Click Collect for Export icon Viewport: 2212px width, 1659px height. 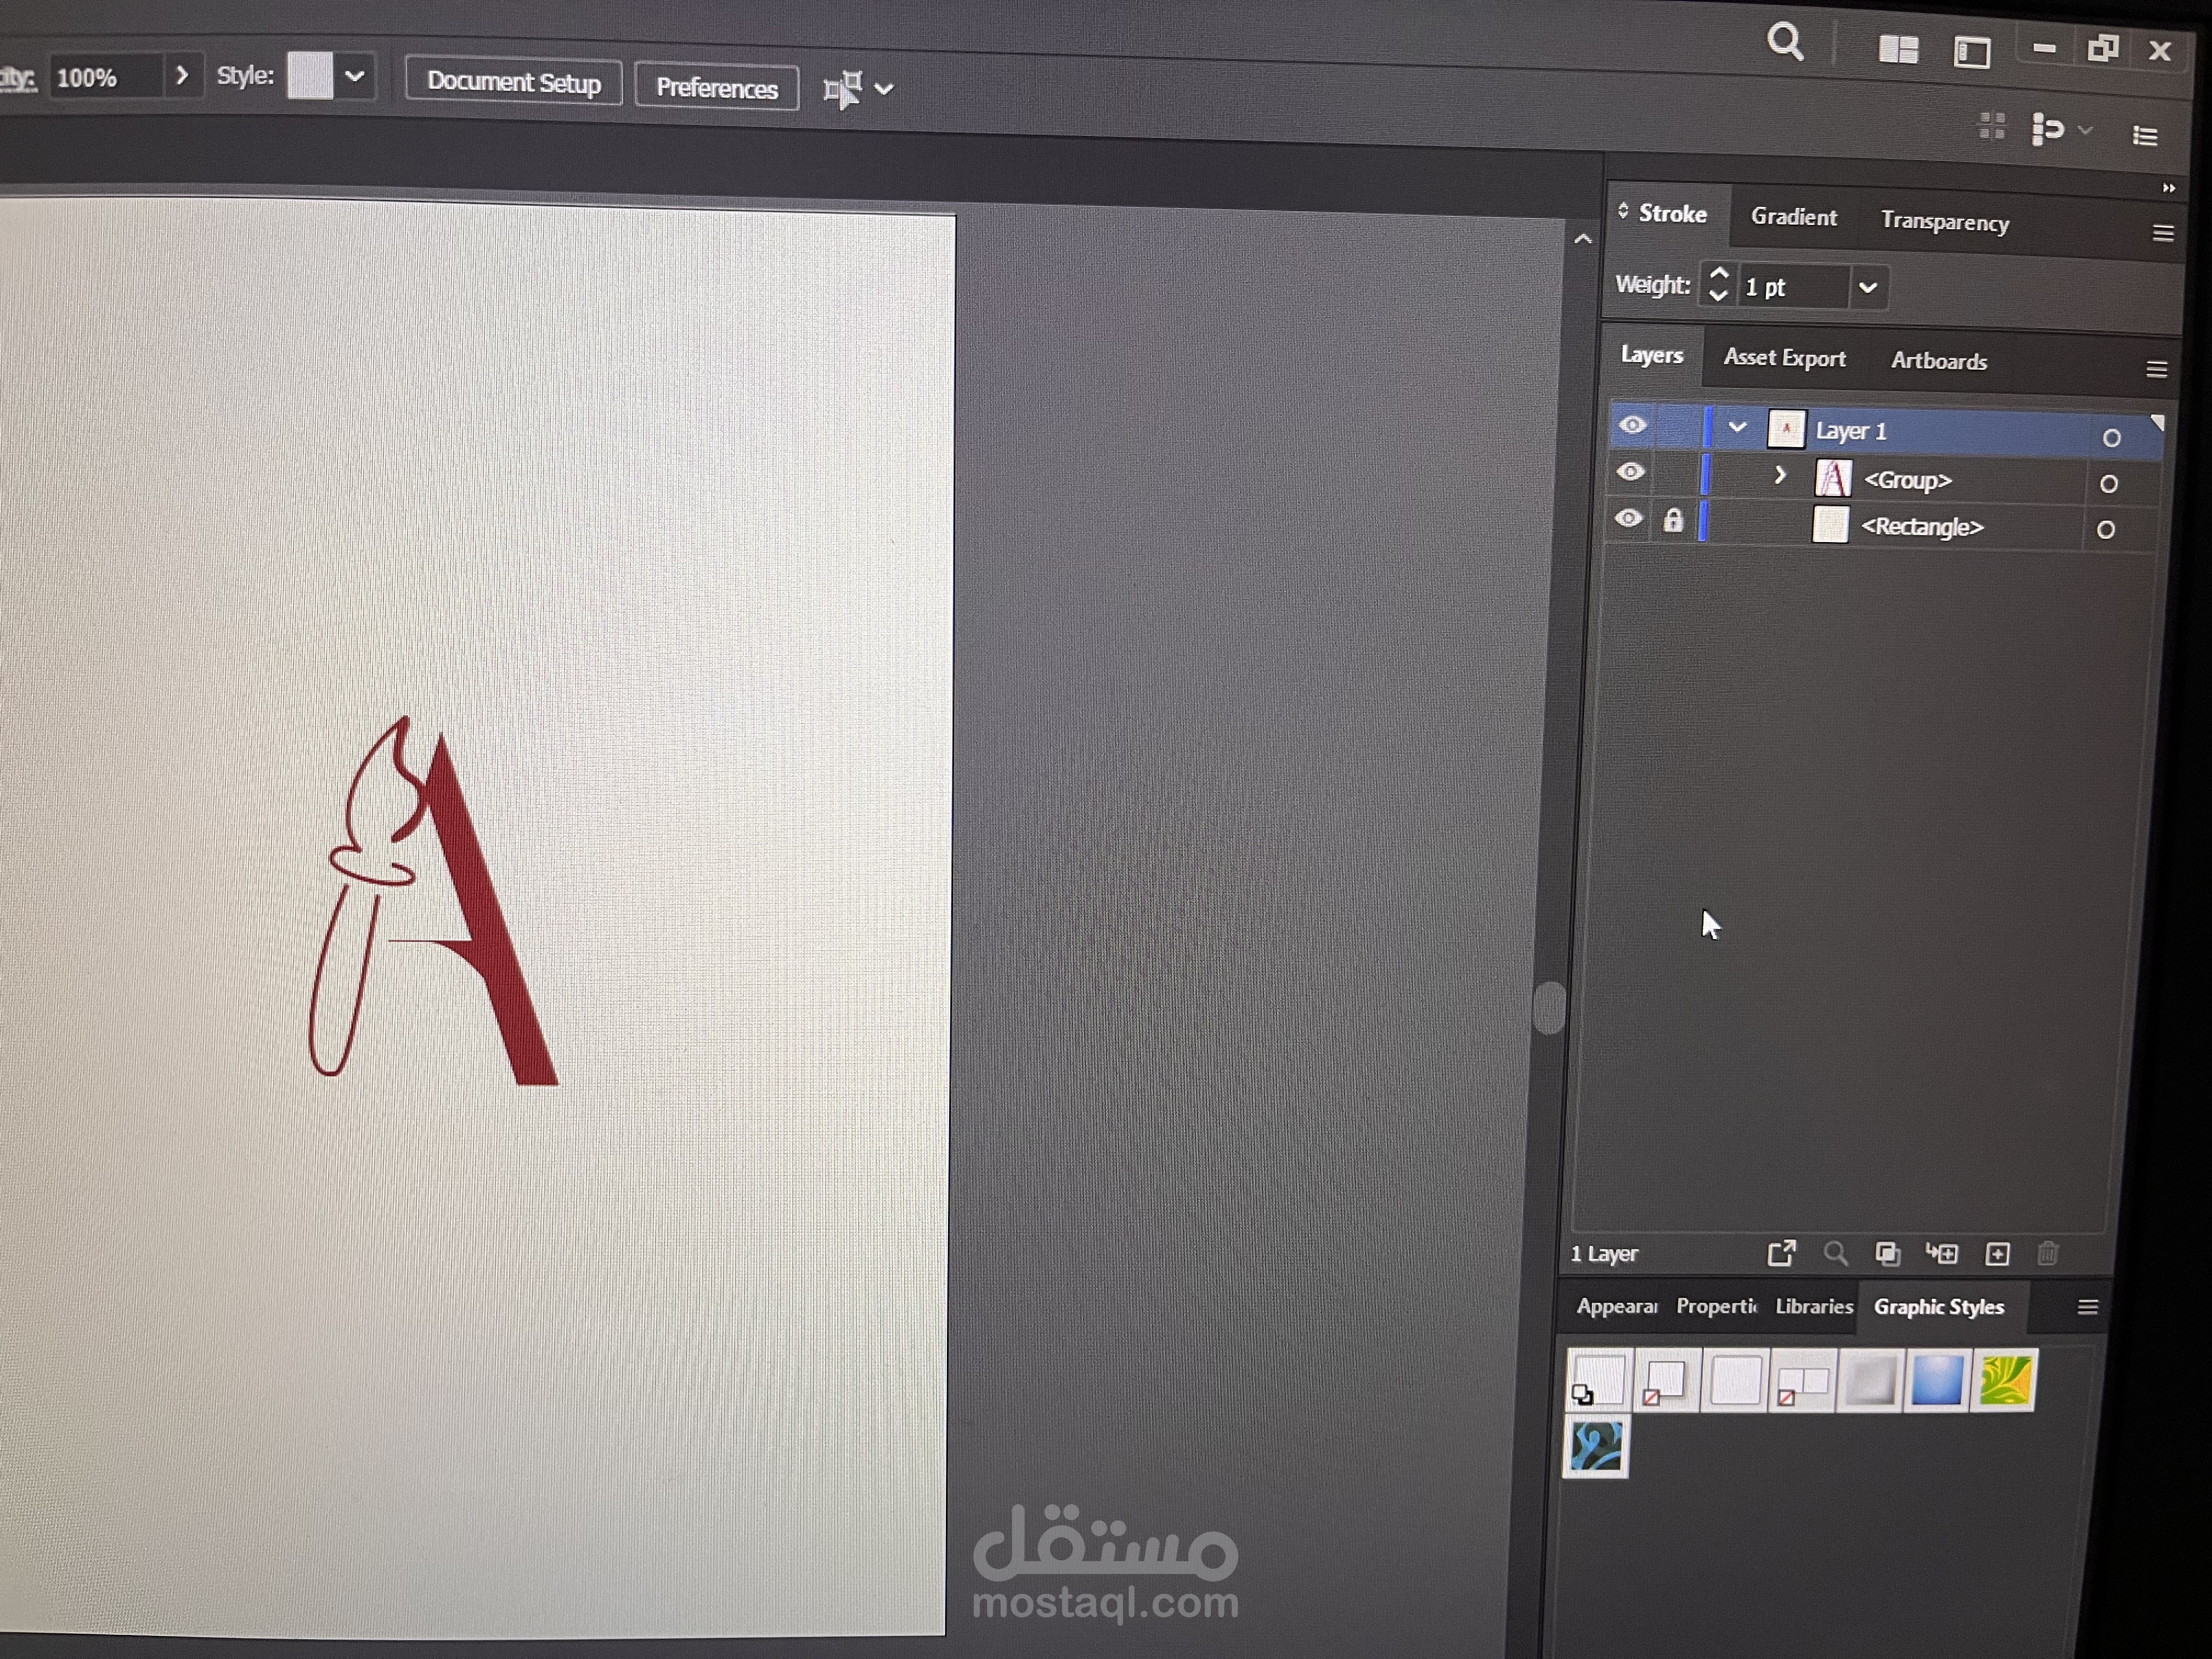coord(1781,1253)
